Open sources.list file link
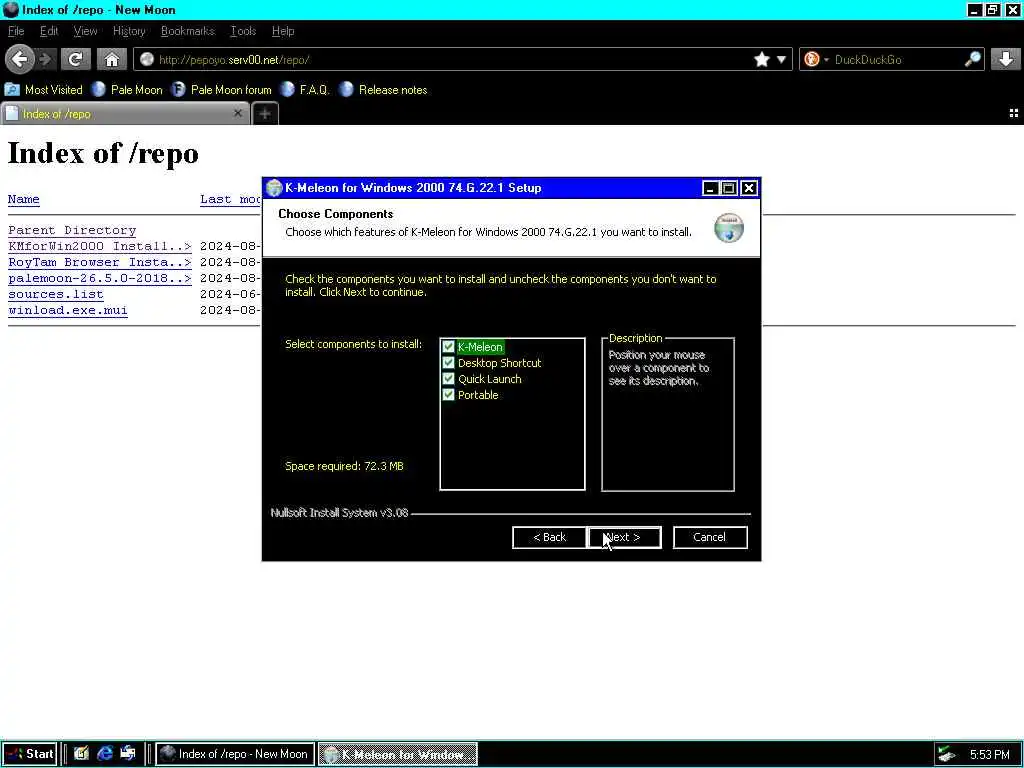Viewport: 1024px width, 768px height. [56, 295]
